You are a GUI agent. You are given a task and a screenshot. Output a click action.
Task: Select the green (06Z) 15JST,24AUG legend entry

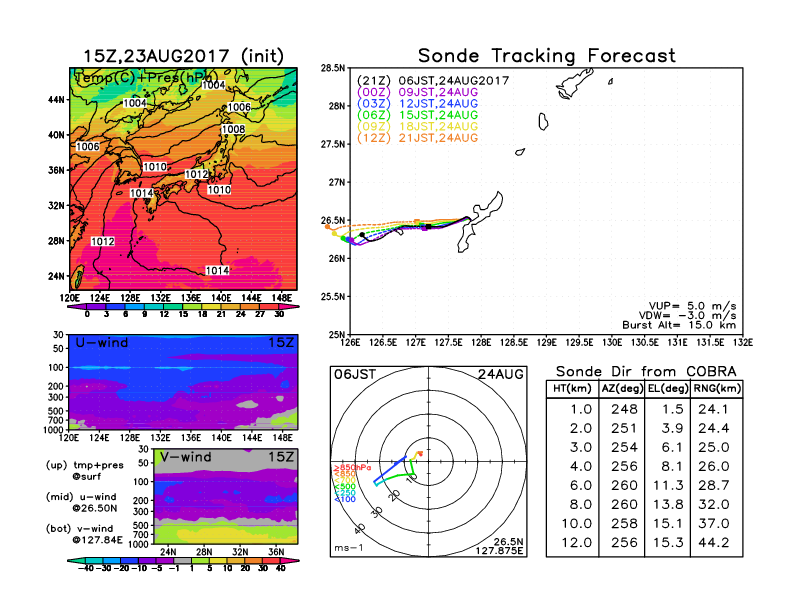pos(417,115)
